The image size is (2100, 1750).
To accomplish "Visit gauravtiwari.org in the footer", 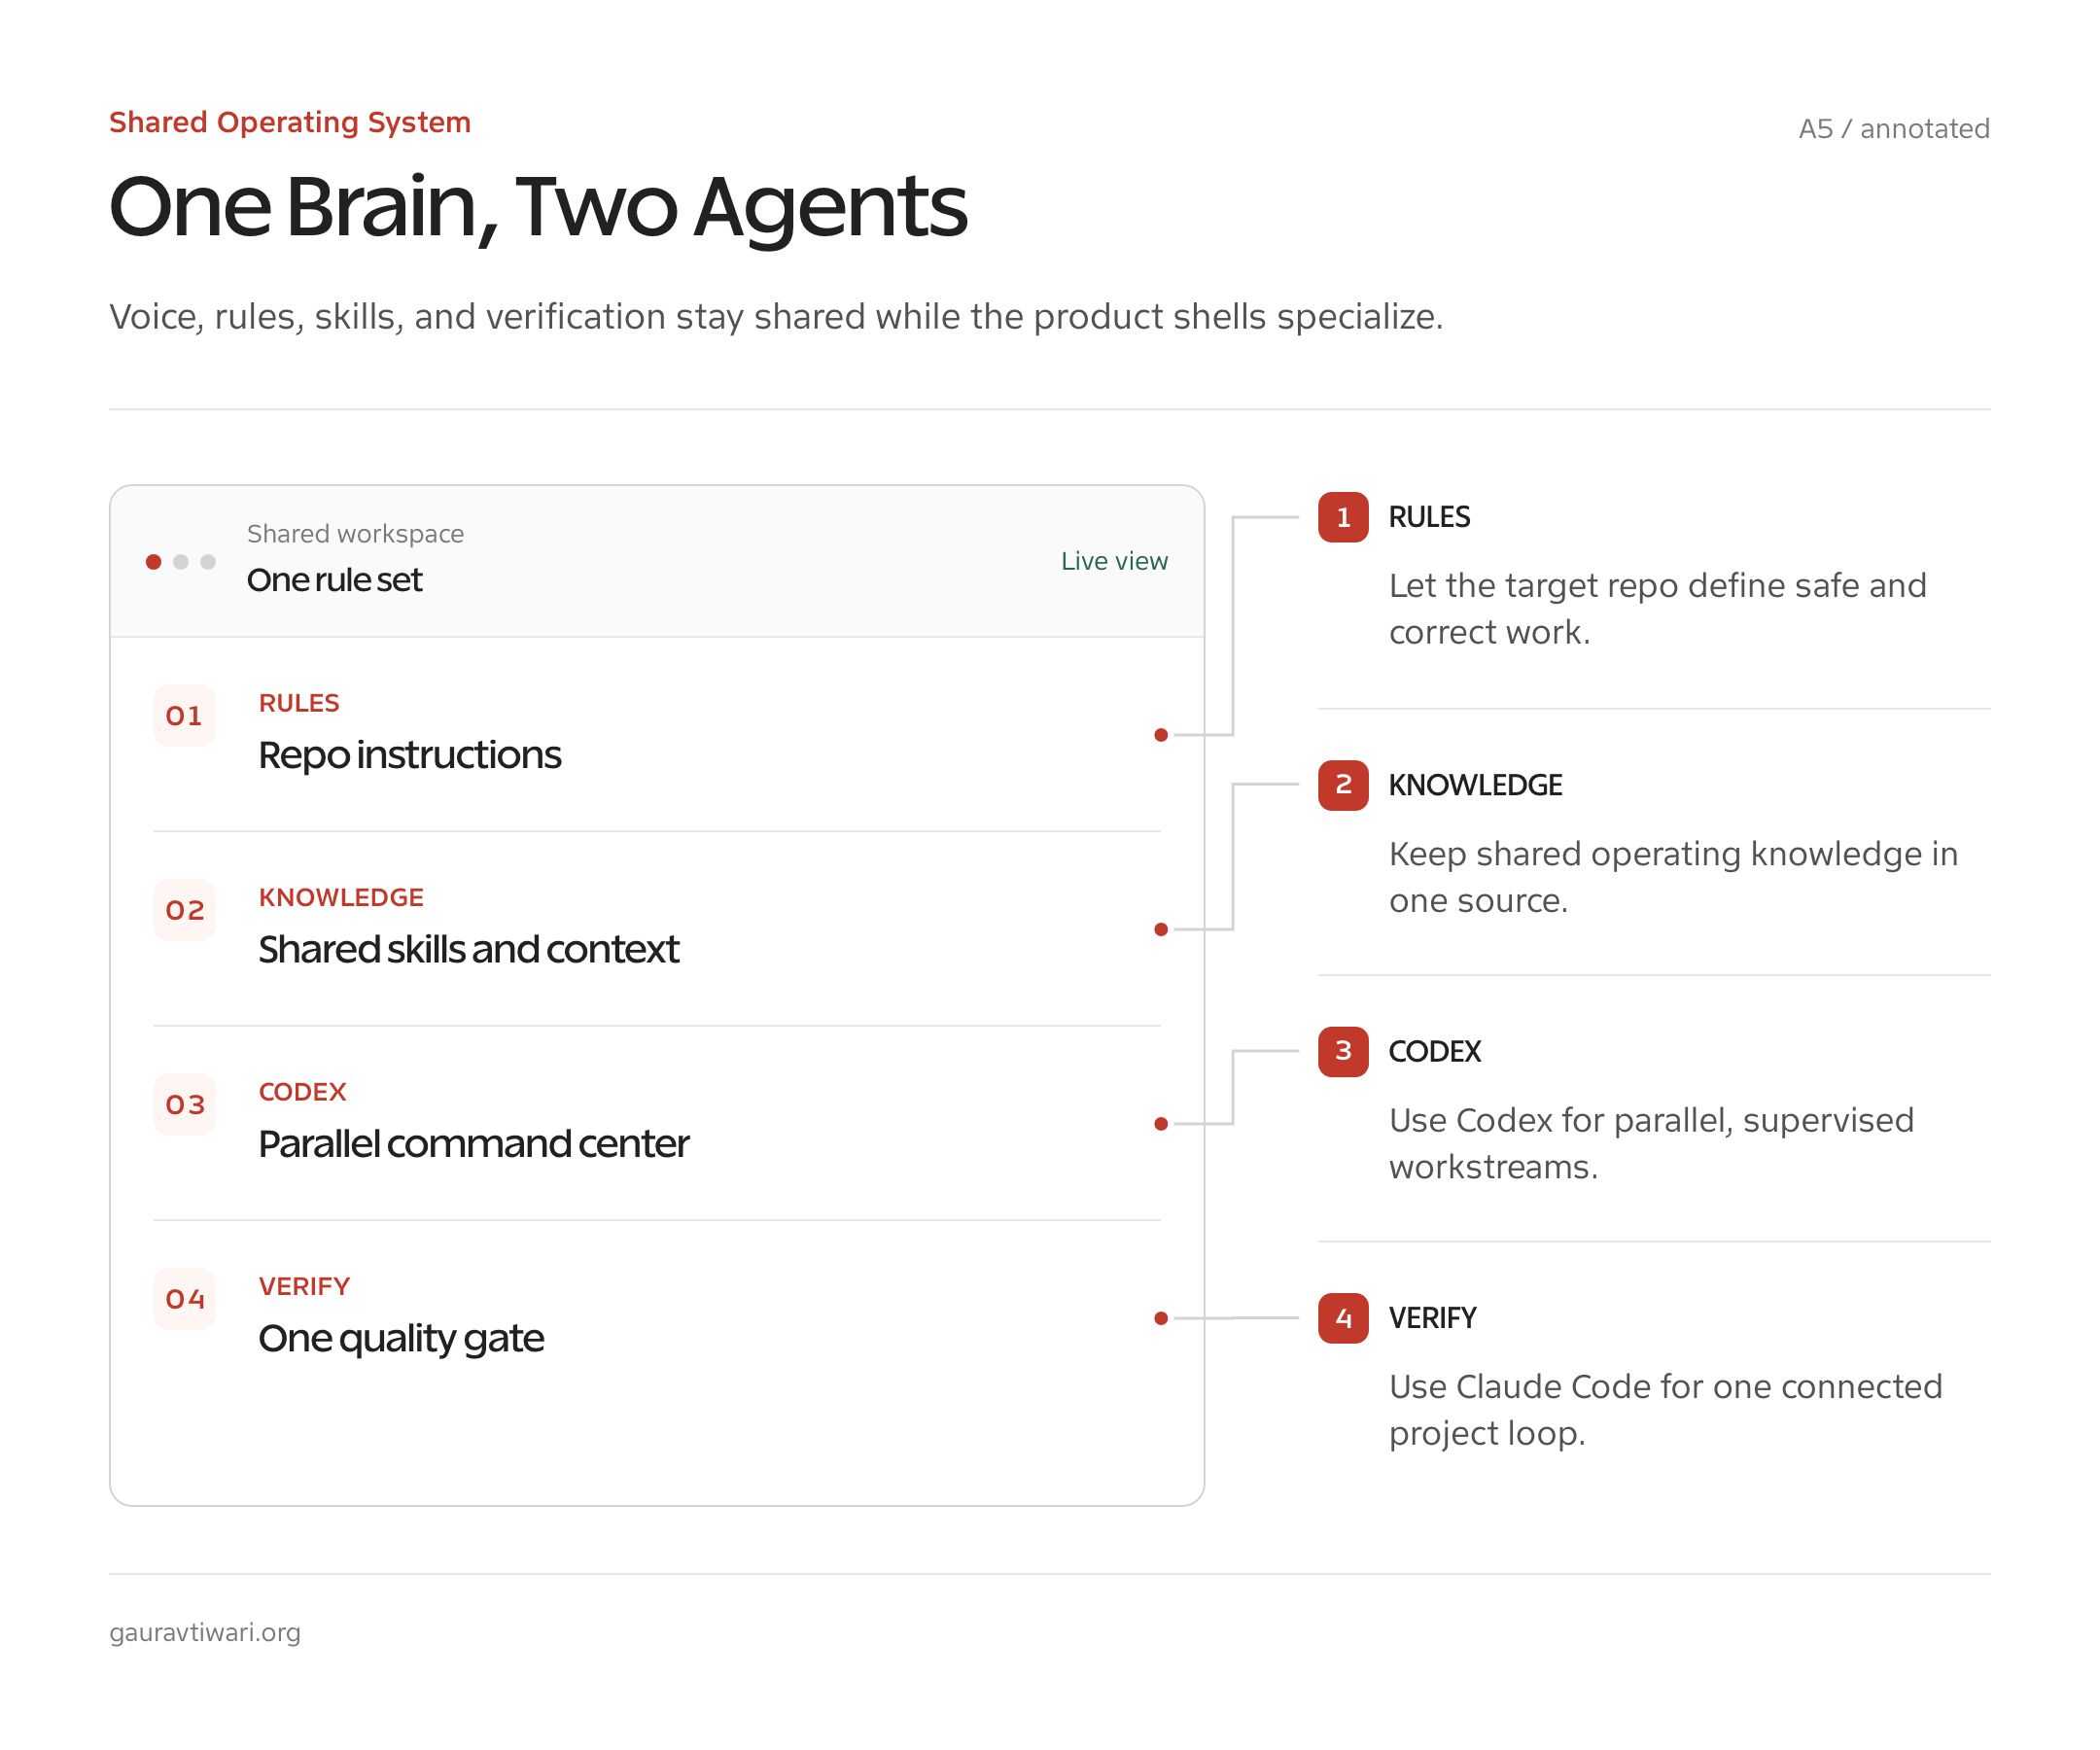I will click(205, 1633).
